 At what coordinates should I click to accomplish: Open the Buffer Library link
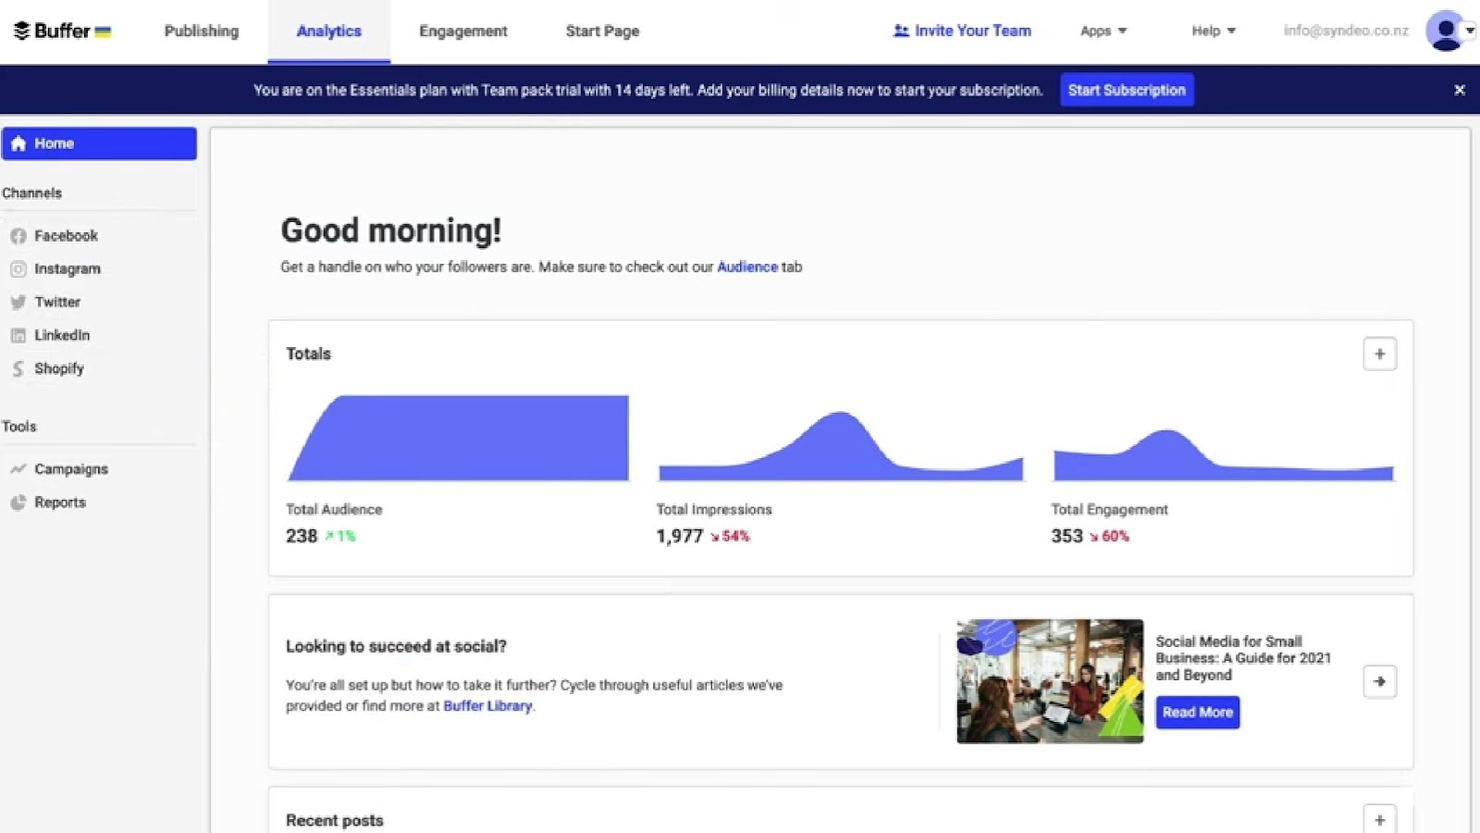pos(487,706)
